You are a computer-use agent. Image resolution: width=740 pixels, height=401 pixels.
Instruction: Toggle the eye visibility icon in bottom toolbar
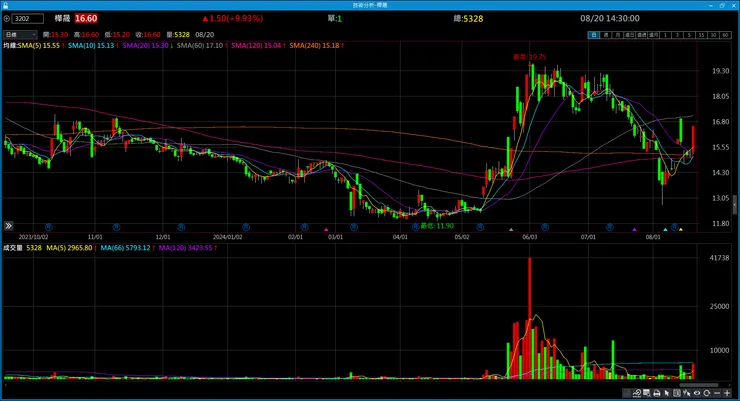pyautogui.click(x=697, y=393)
